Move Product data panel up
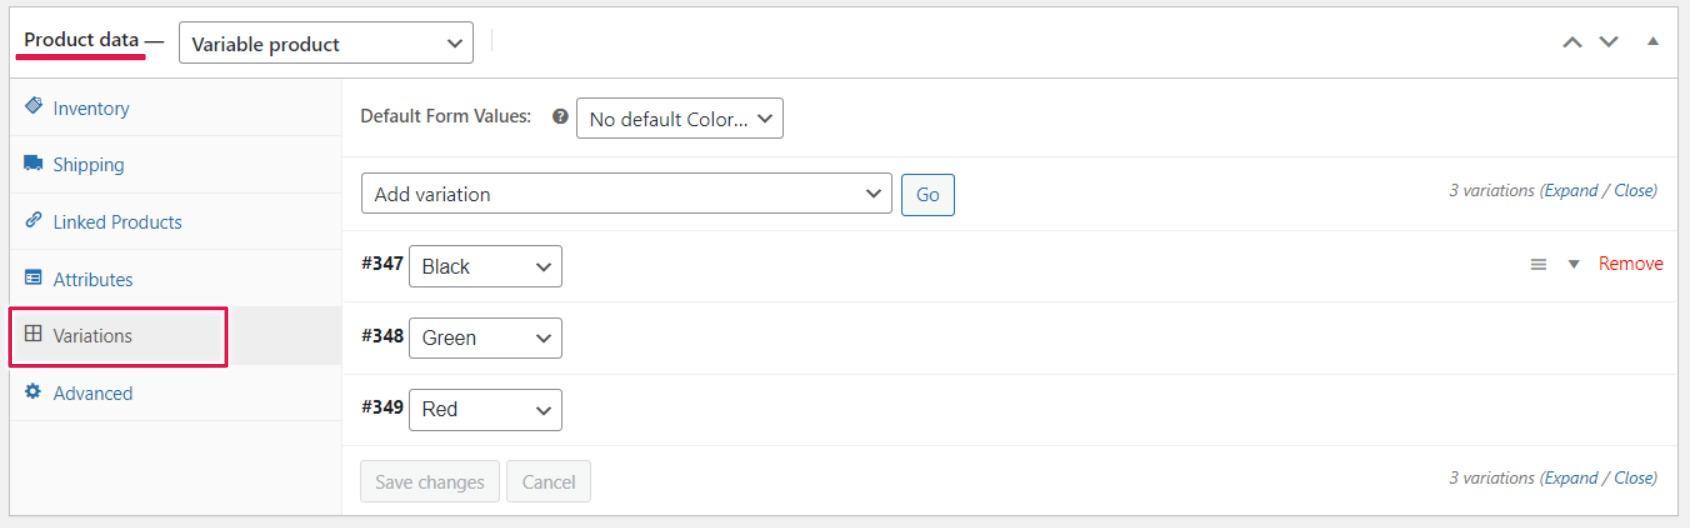The height and width of the screenshot is (528, 1690). click(x=1572, y=42)
